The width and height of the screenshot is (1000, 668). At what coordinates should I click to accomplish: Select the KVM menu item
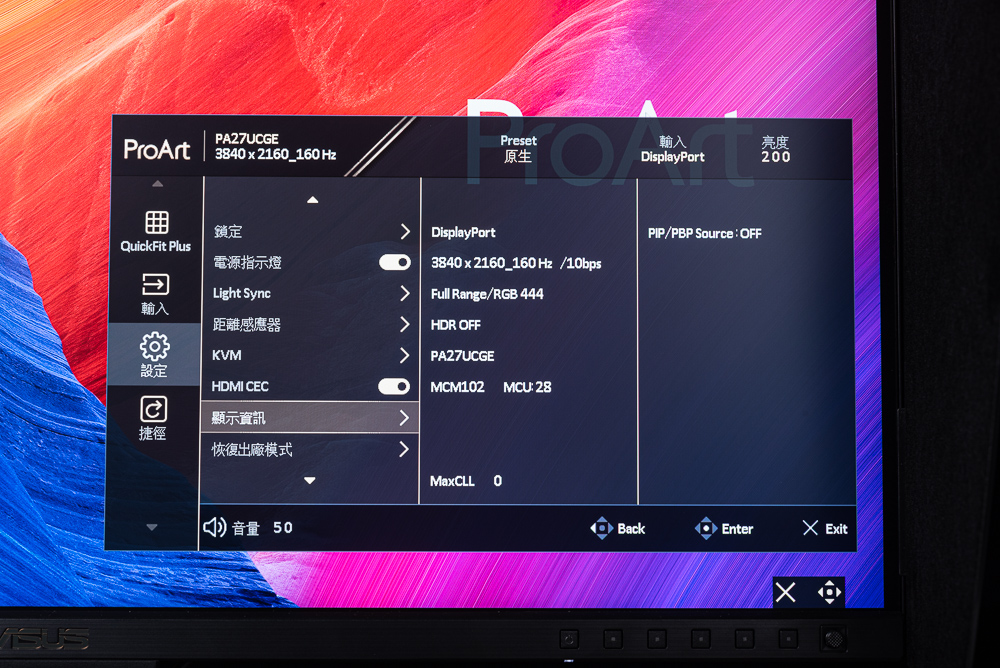click(x=311, y=355)
